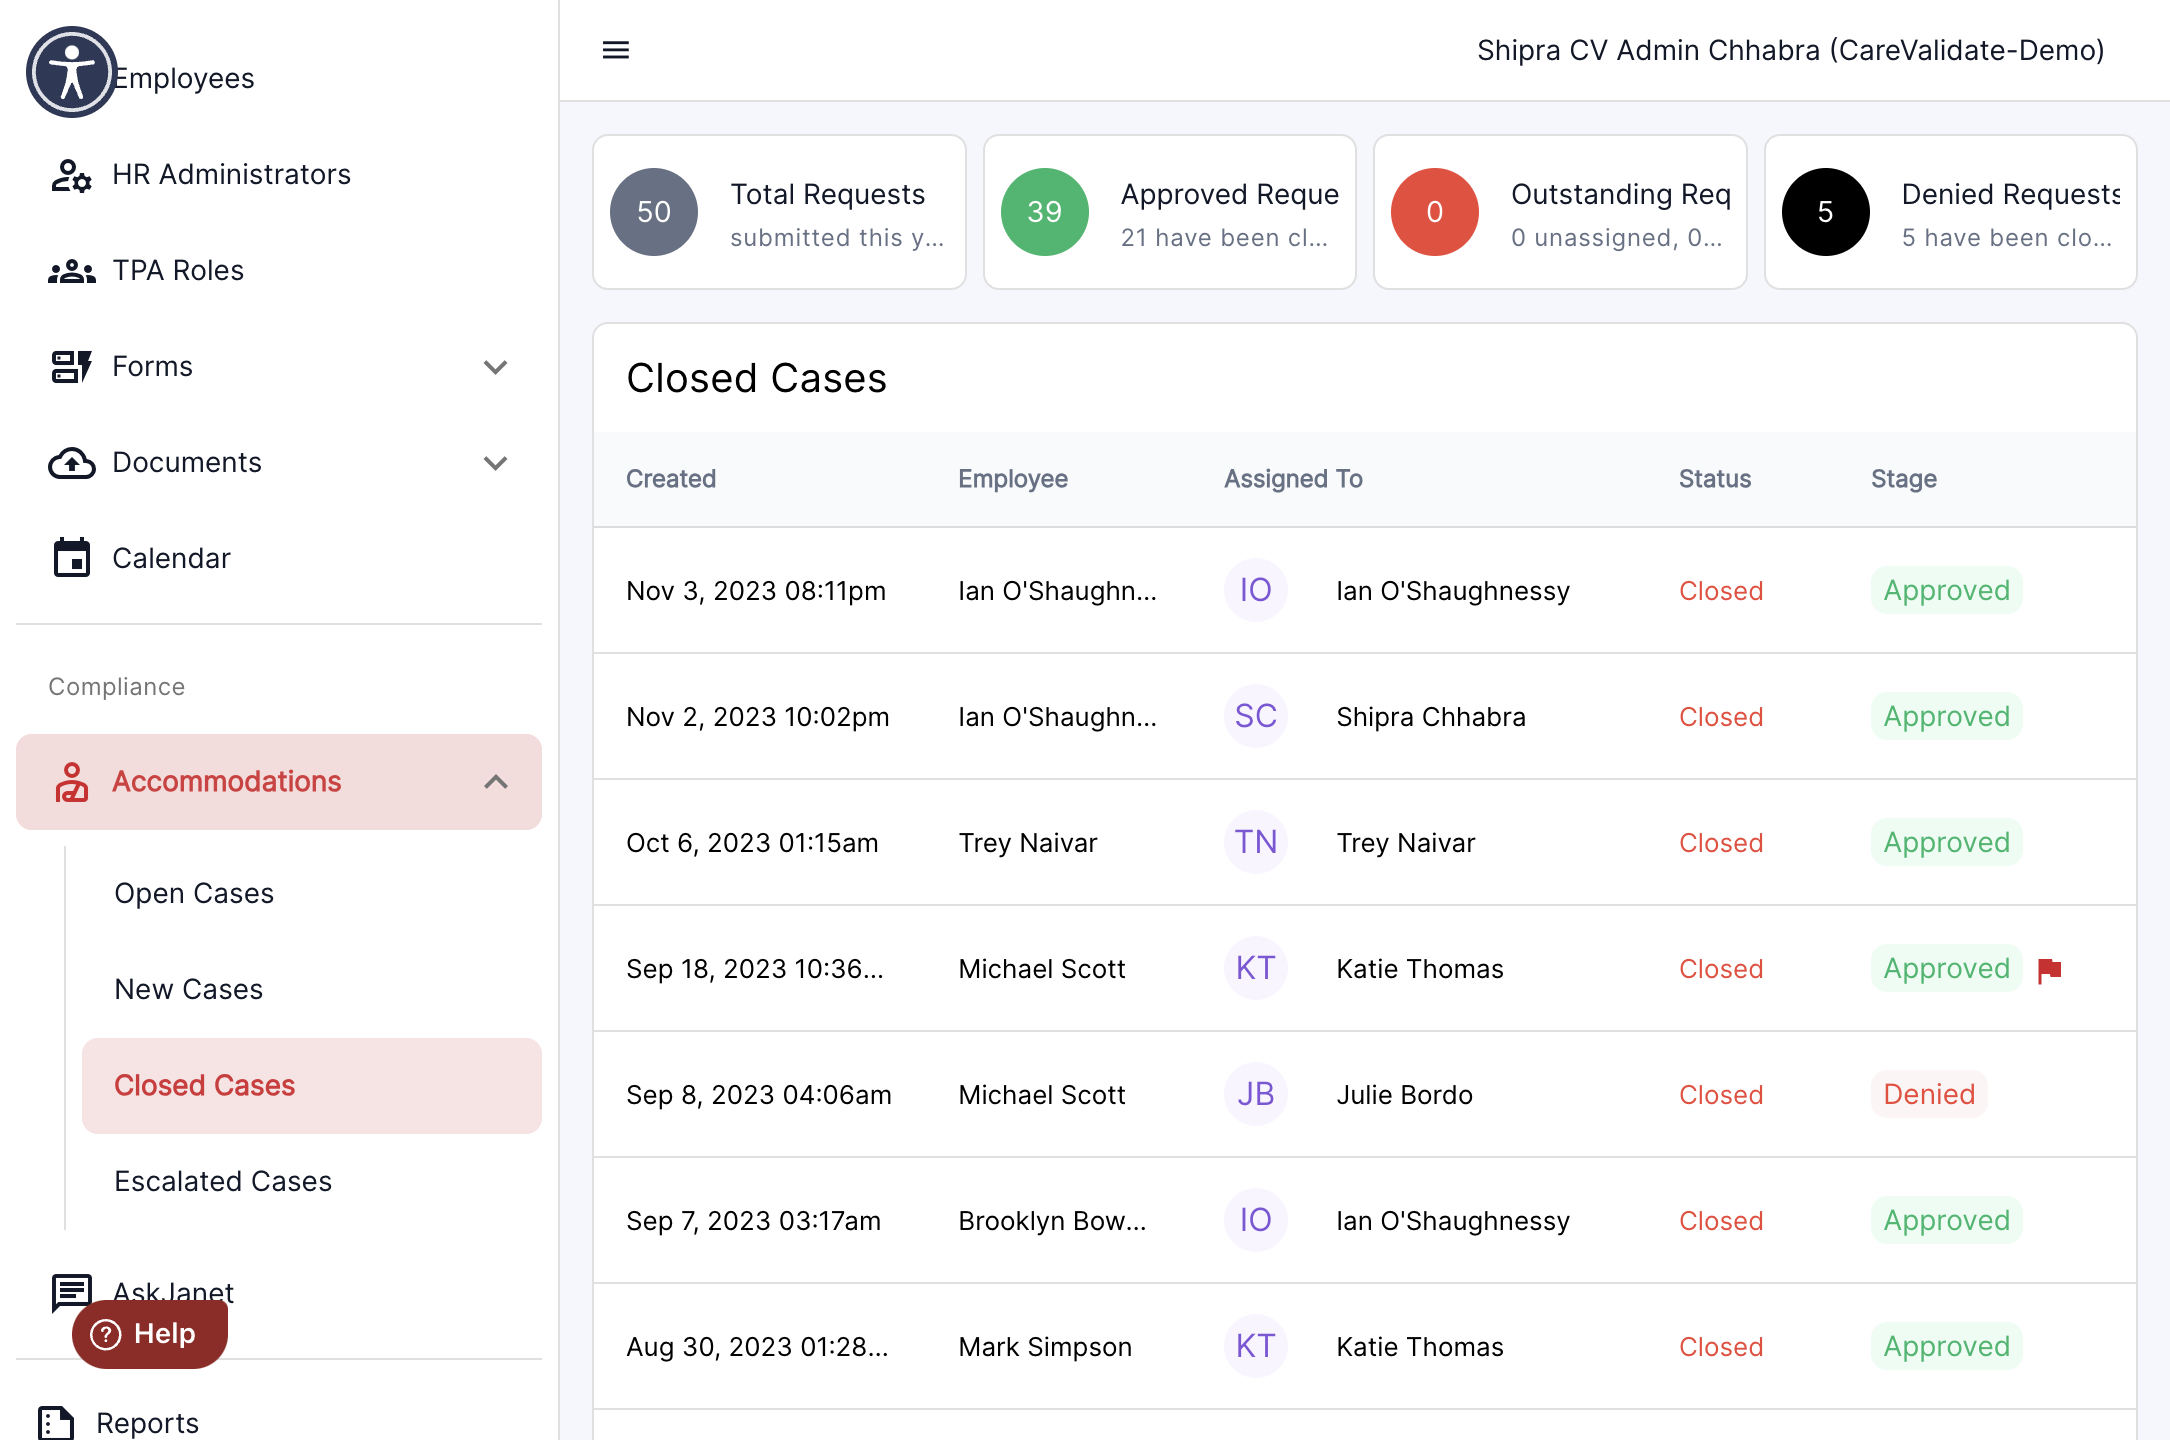2170x1440 pixels.
Task: Click the red flag on Michael Scott row
Action: point(2050,969)
